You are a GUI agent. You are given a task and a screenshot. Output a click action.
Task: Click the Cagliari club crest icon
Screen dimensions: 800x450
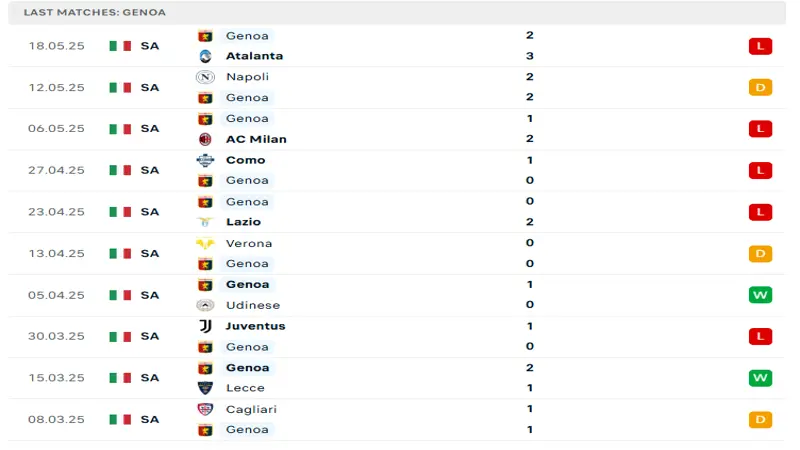pos(205,409)
